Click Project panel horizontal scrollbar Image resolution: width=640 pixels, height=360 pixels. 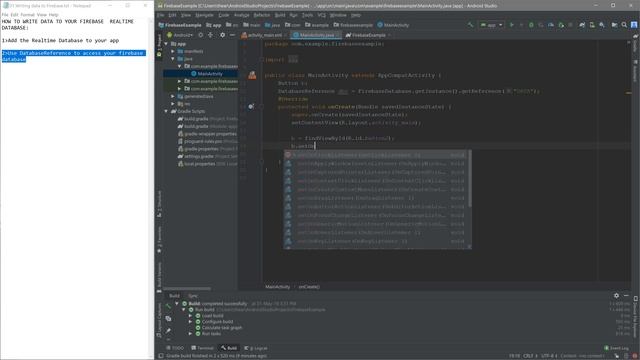[x=187, y=289]
